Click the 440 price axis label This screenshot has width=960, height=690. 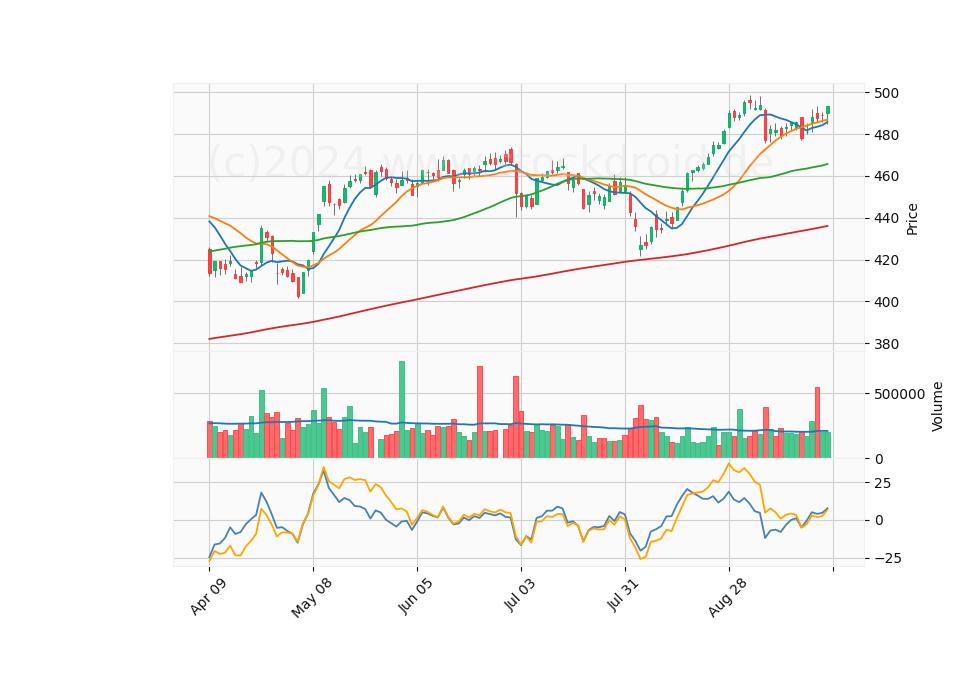pos(887,218)
